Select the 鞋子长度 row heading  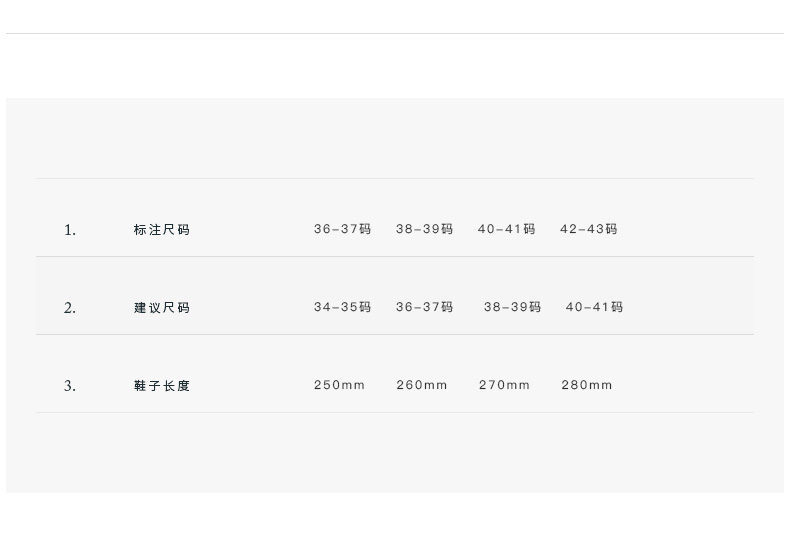[x=162, y=386]
